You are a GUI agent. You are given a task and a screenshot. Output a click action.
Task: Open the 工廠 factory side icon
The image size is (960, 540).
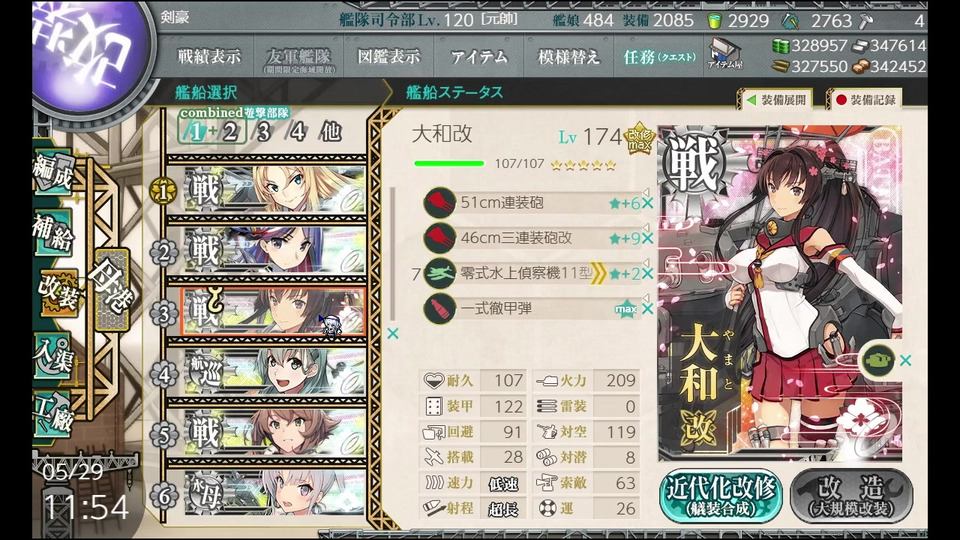pyautogui.click(x=54, y=415)
